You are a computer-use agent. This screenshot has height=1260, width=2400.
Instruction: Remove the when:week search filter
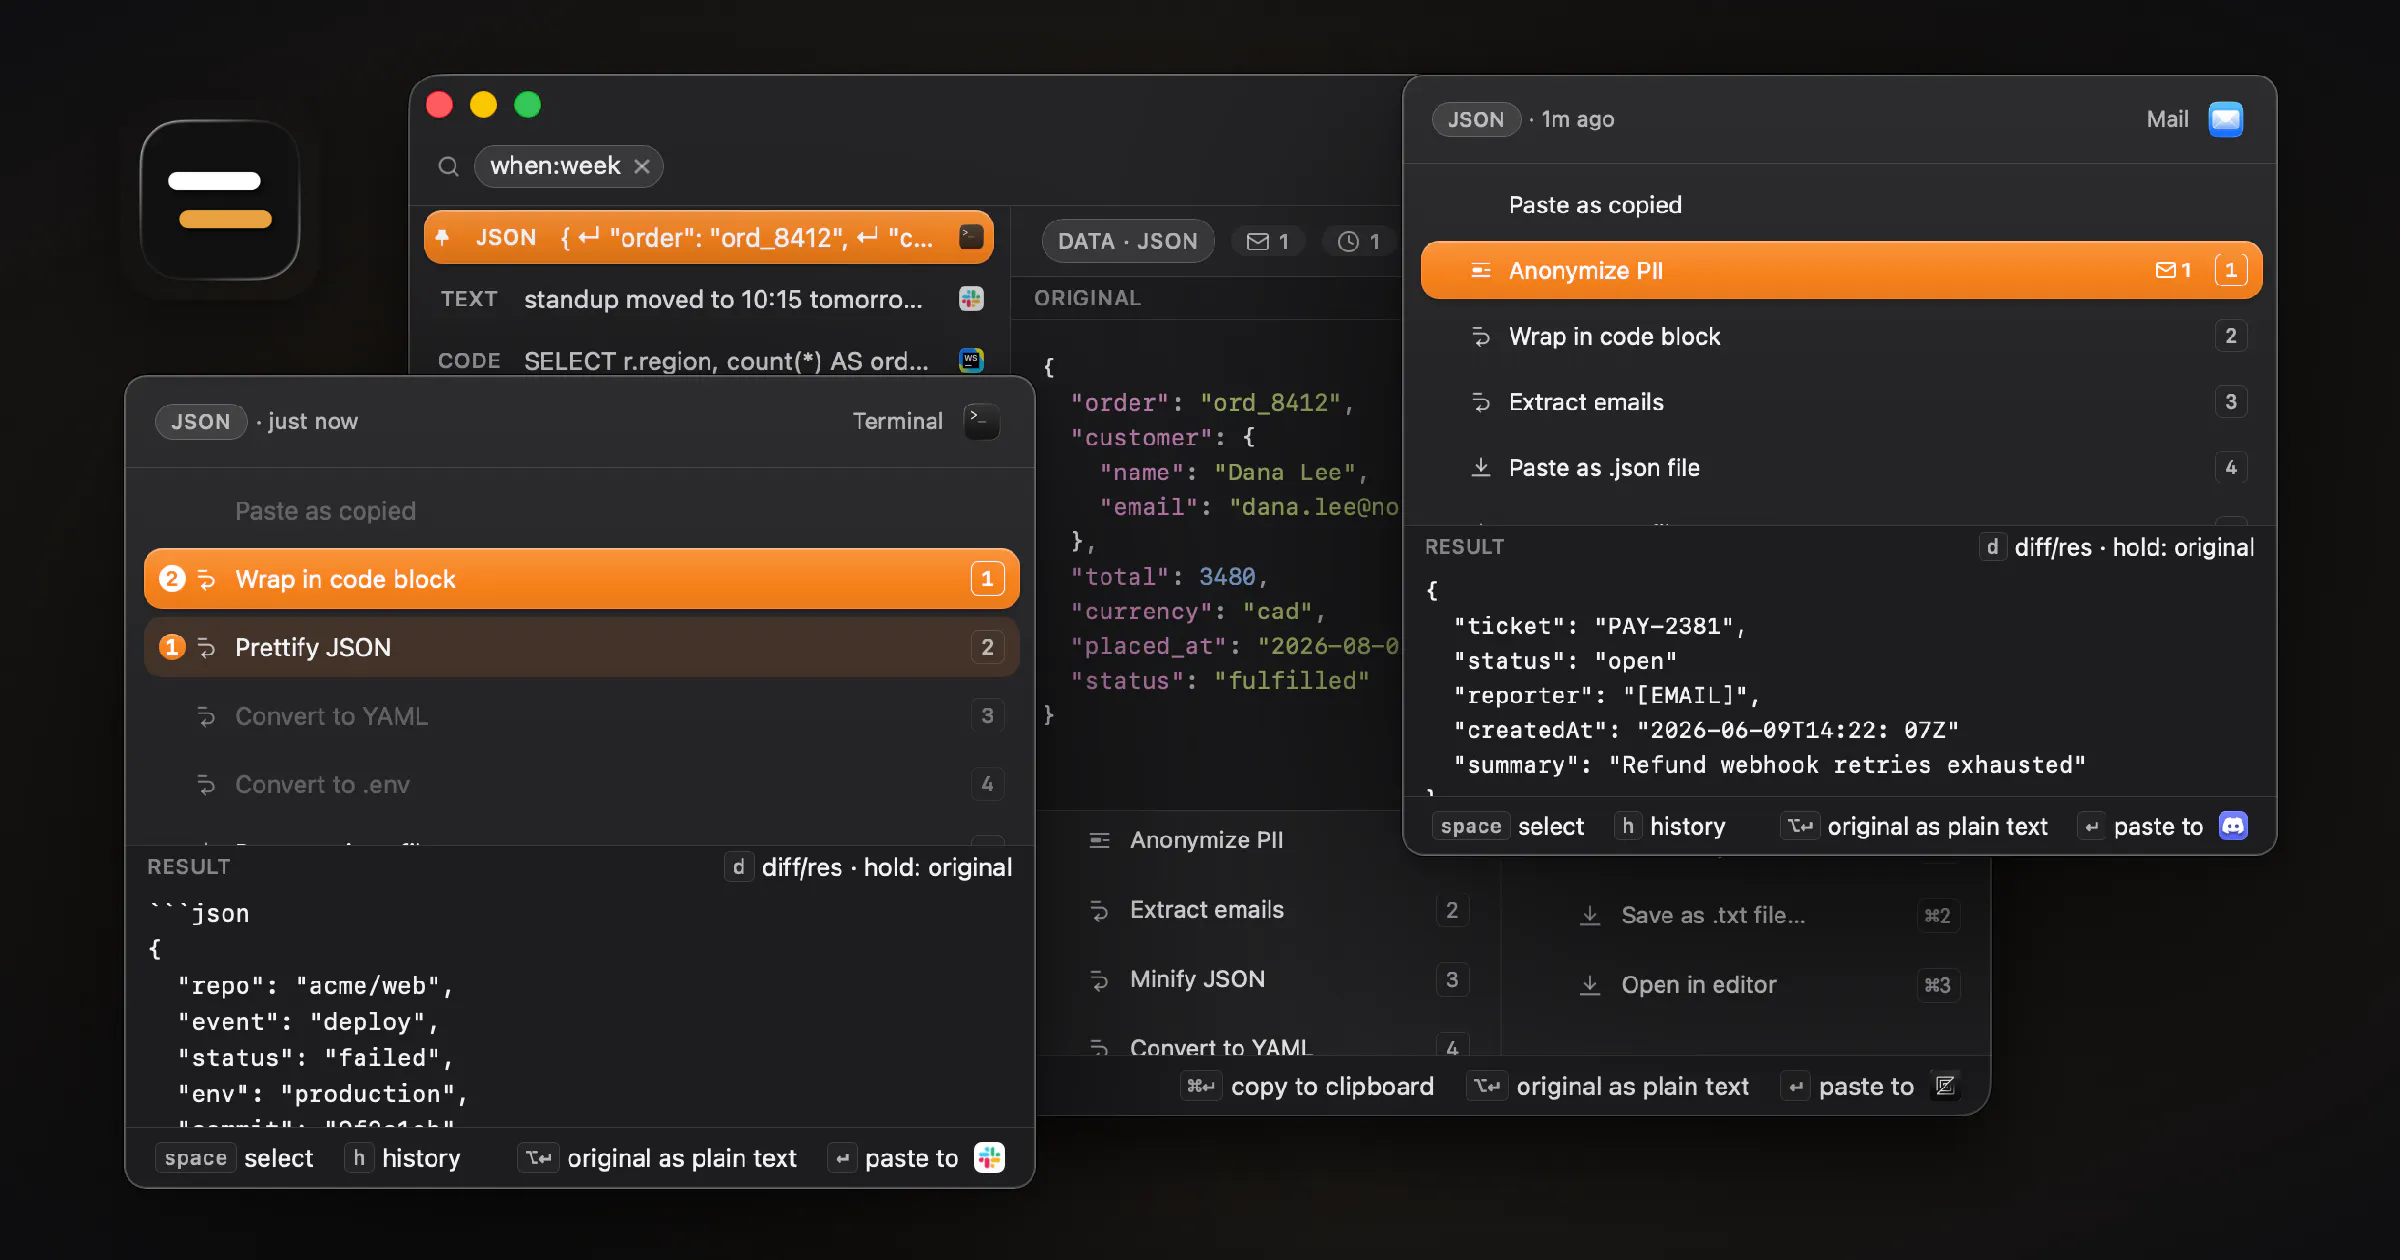pyautogui.click(x=642, y=166)
